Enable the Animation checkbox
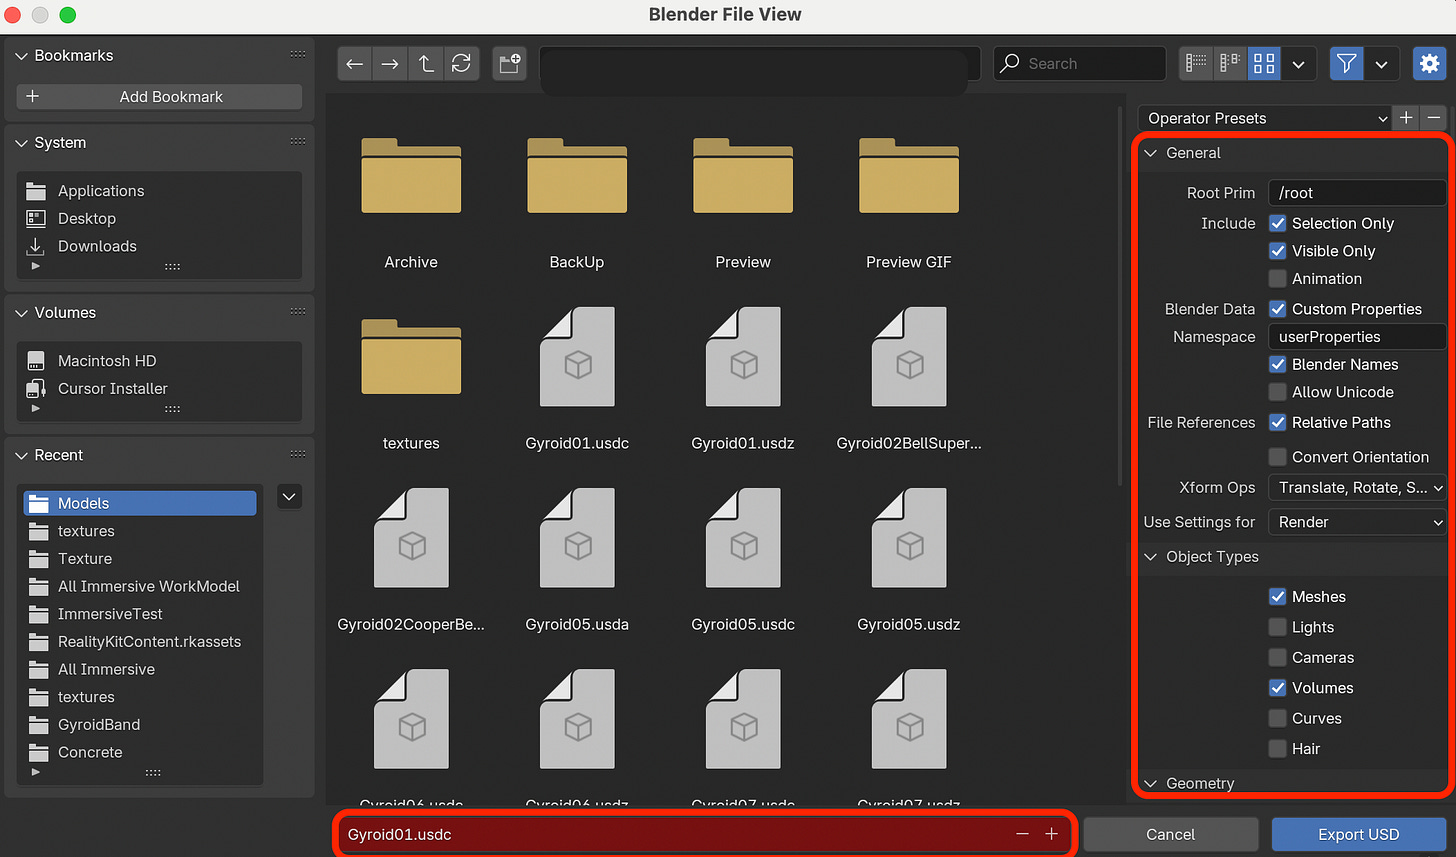Viewport: 1456px width, 857px height. click(x=1277, y=279)
